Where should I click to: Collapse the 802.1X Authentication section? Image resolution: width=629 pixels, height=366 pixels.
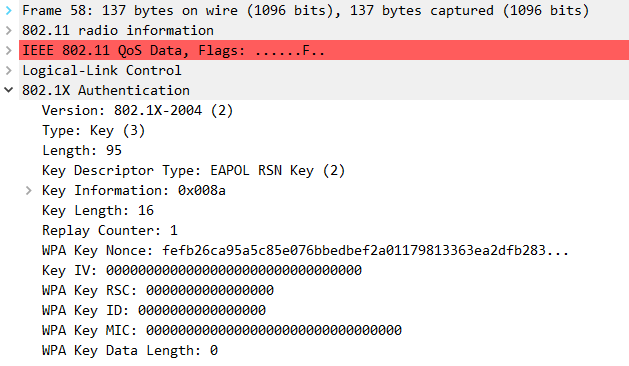pos(9,90)
